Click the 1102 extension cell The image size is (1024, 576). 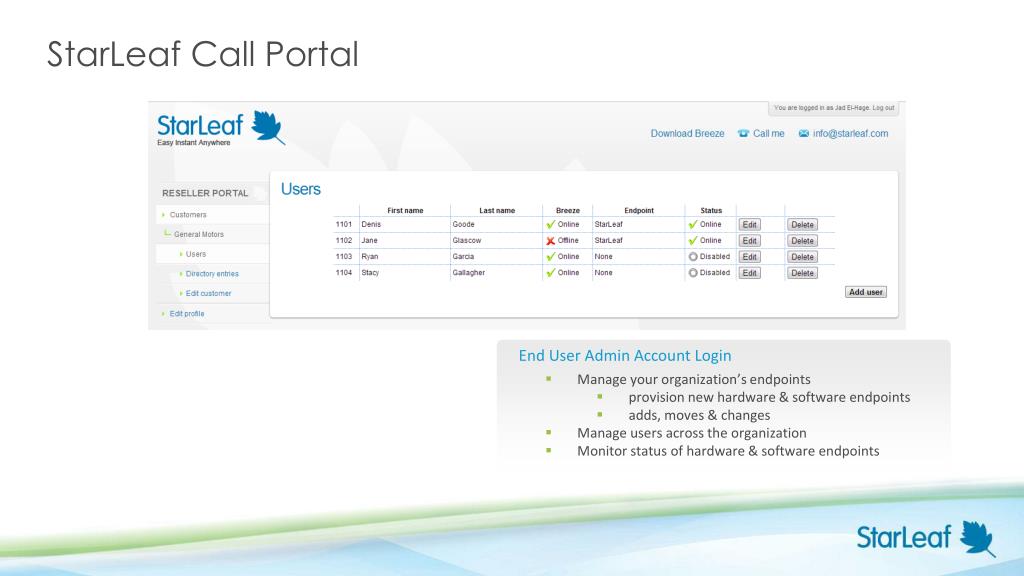[x=344, y=240]
